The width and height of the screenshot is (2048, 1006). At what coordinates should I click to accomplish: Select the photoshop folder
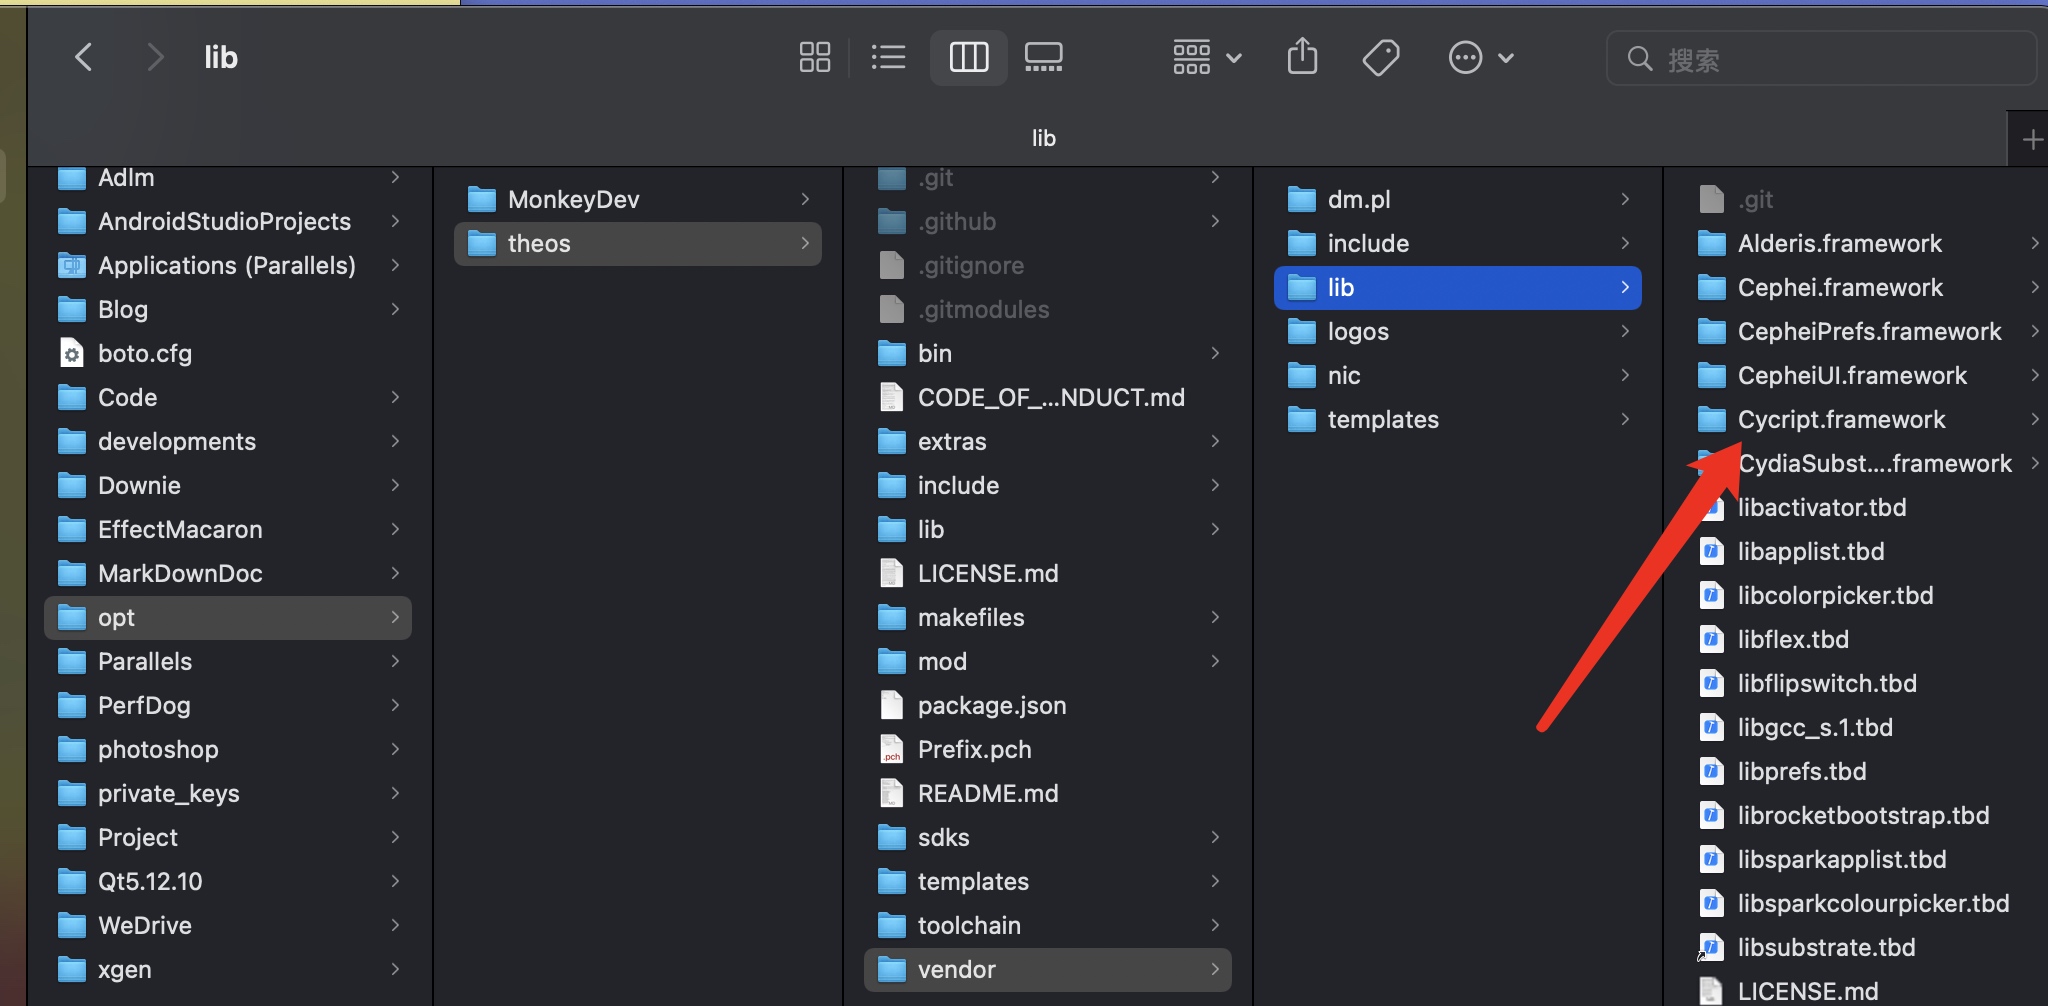pos(228,749)
